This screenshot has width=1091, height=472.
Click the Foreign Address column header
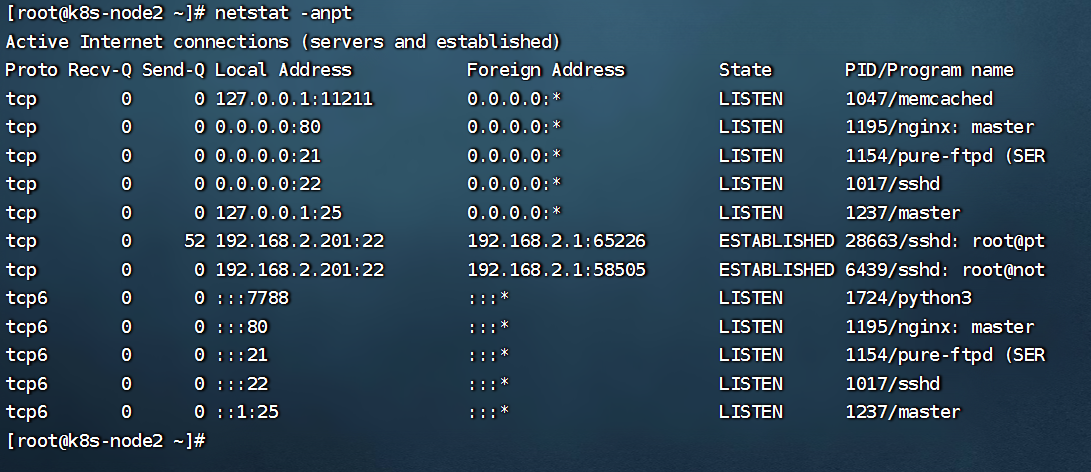point(546,70)
